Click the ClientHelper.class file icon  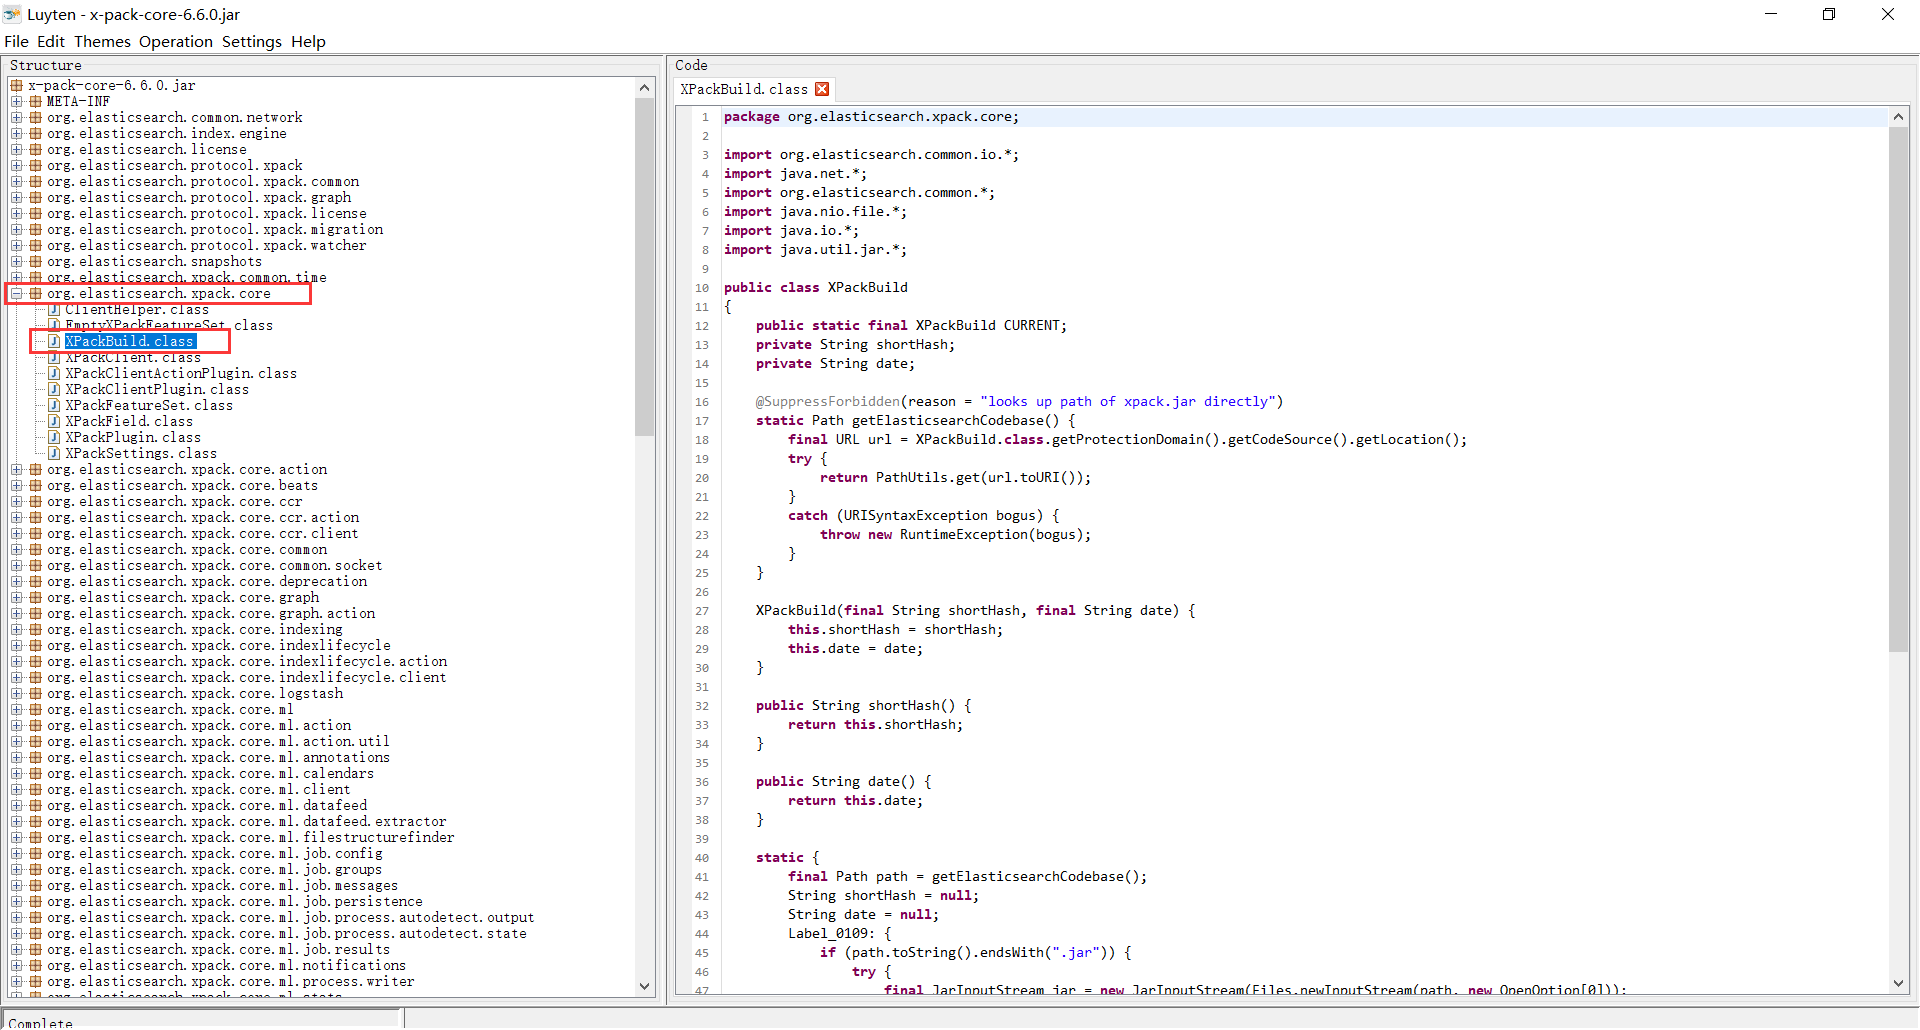pos(54,309)
